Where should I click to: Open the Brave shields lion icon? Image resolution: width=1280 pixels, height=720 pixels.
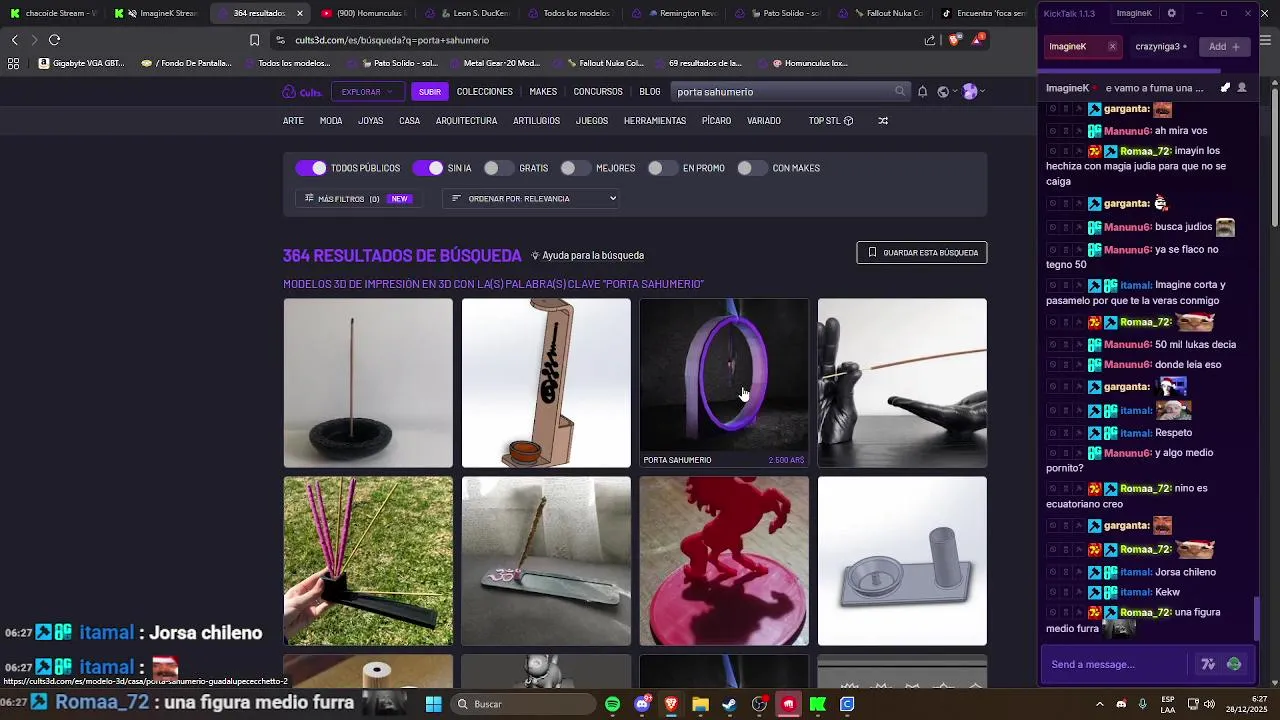(953, 40)
